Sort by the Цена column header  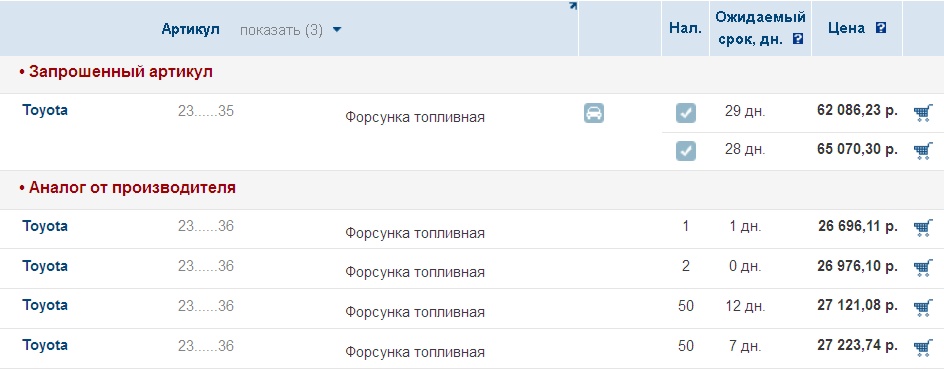point(846,28)
